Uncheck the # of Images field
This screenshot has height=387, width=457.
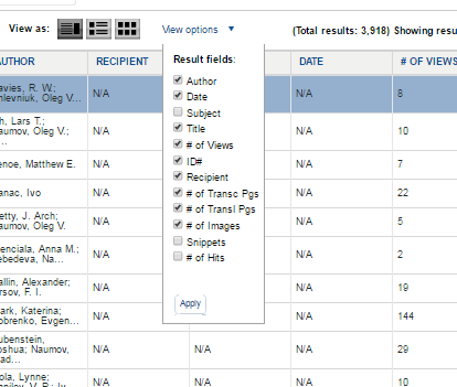click(178, 224)
